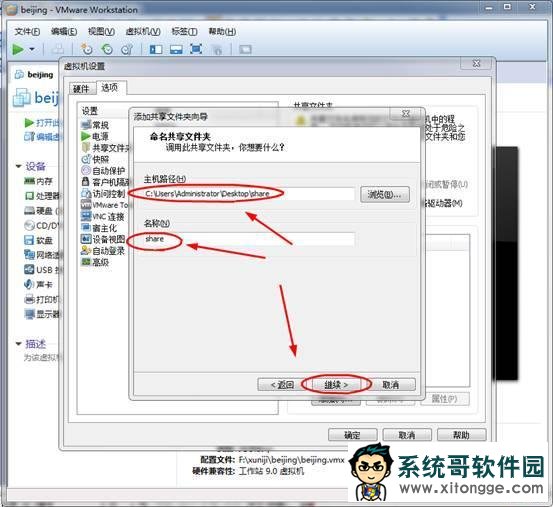The width and height of the screenshot is (553, 507).
Task: Click 确定 in 虚拟机设置 dialog
Action: coord(352,435)
